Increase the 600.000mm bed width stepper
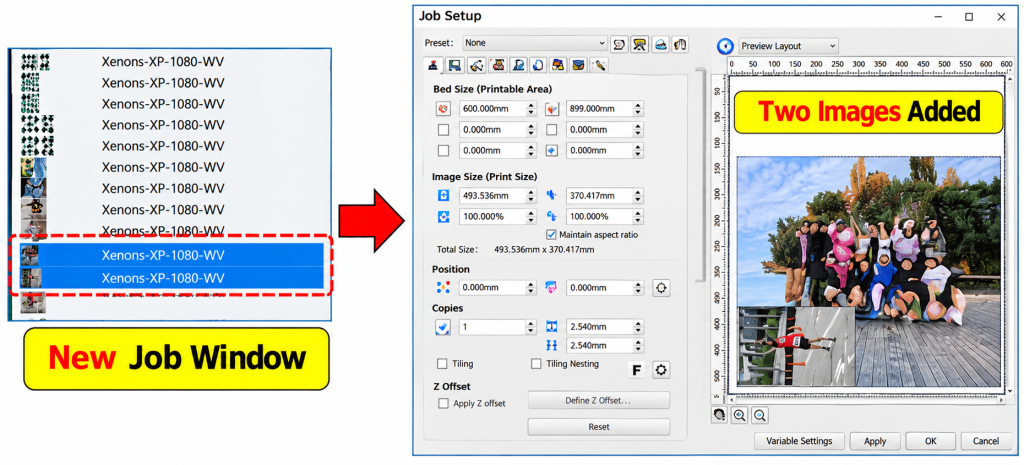This screenshot has width=1024, height=465. tap(531, 105)
